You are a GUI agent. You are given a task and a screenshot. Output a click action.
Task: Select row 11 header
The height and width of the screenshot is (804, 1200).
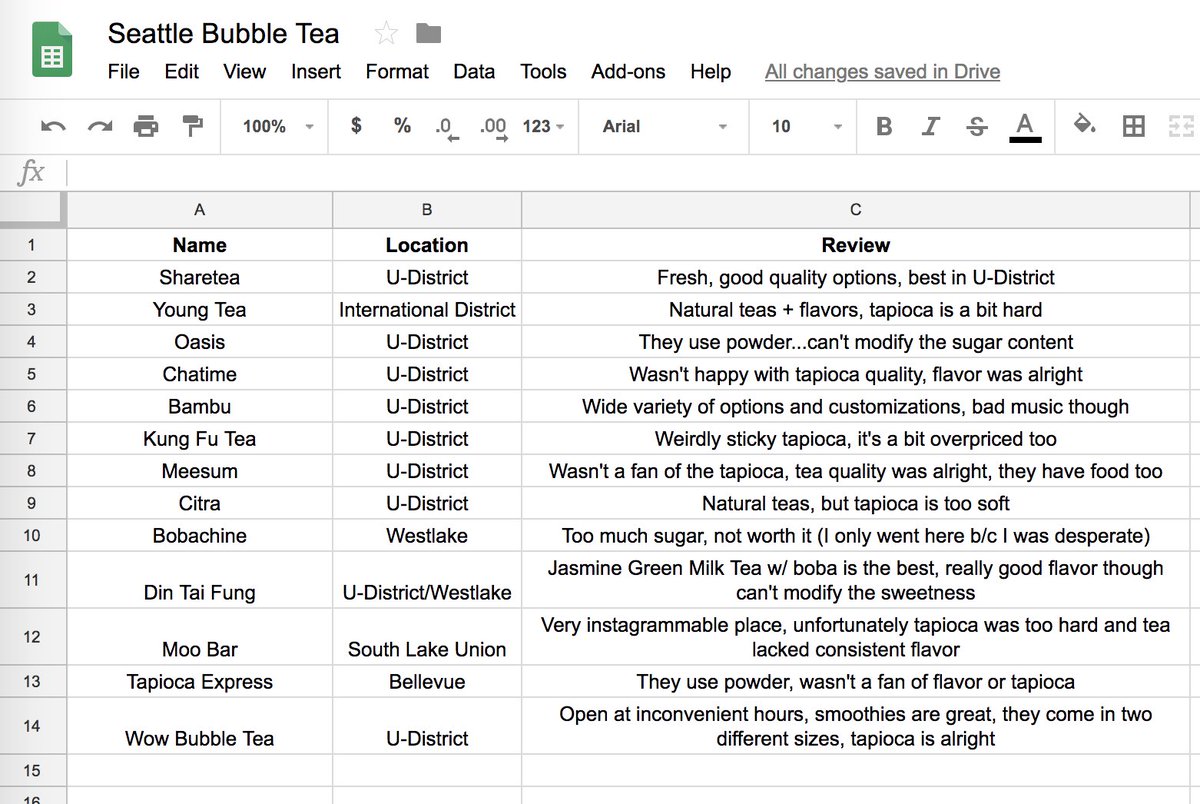[31, 580]
